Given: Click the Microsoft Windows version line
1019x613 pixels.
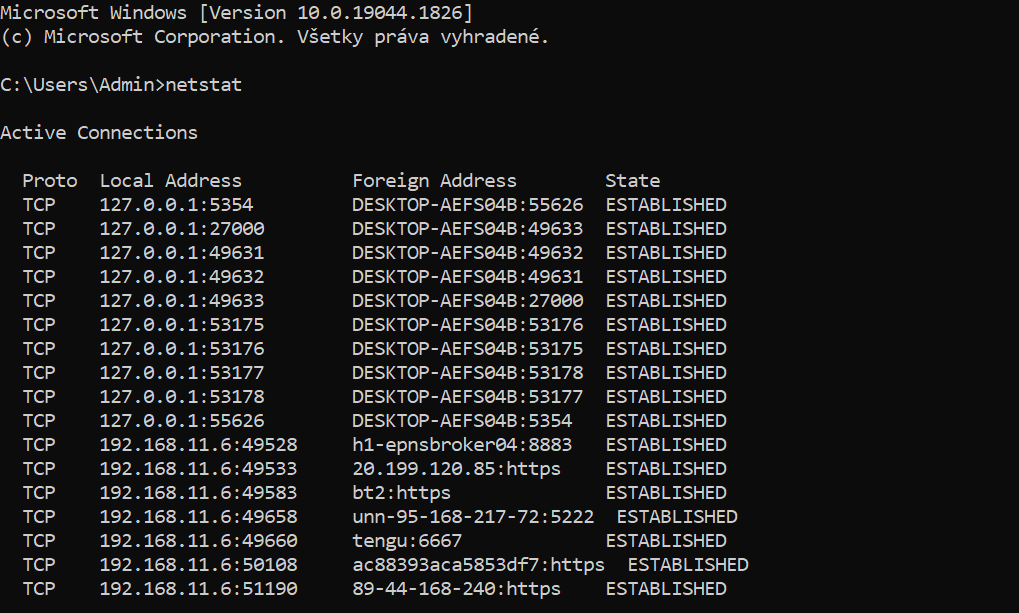Looking at the screenshot, I should [x=237, y=13].
